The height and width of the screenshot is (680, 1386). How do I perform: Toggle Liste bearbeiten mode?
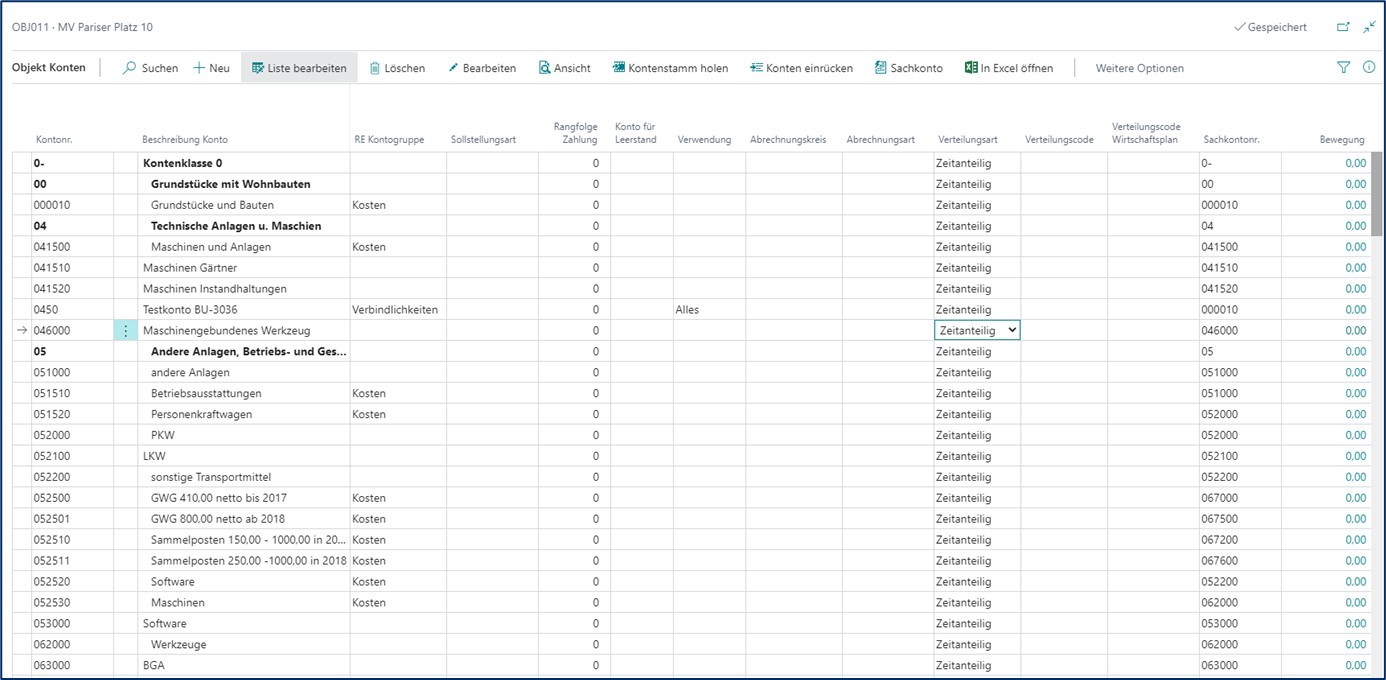(299, 68)
